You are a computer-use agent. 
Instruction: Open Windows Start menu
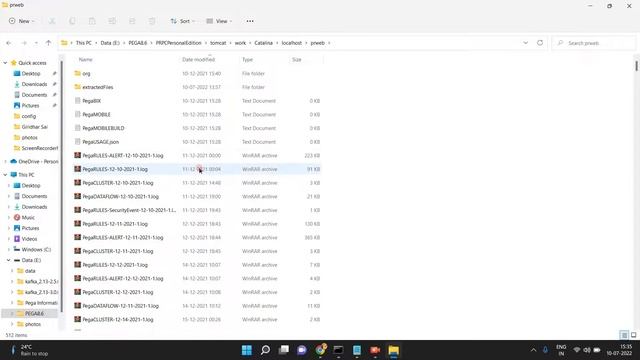(247, 350)
